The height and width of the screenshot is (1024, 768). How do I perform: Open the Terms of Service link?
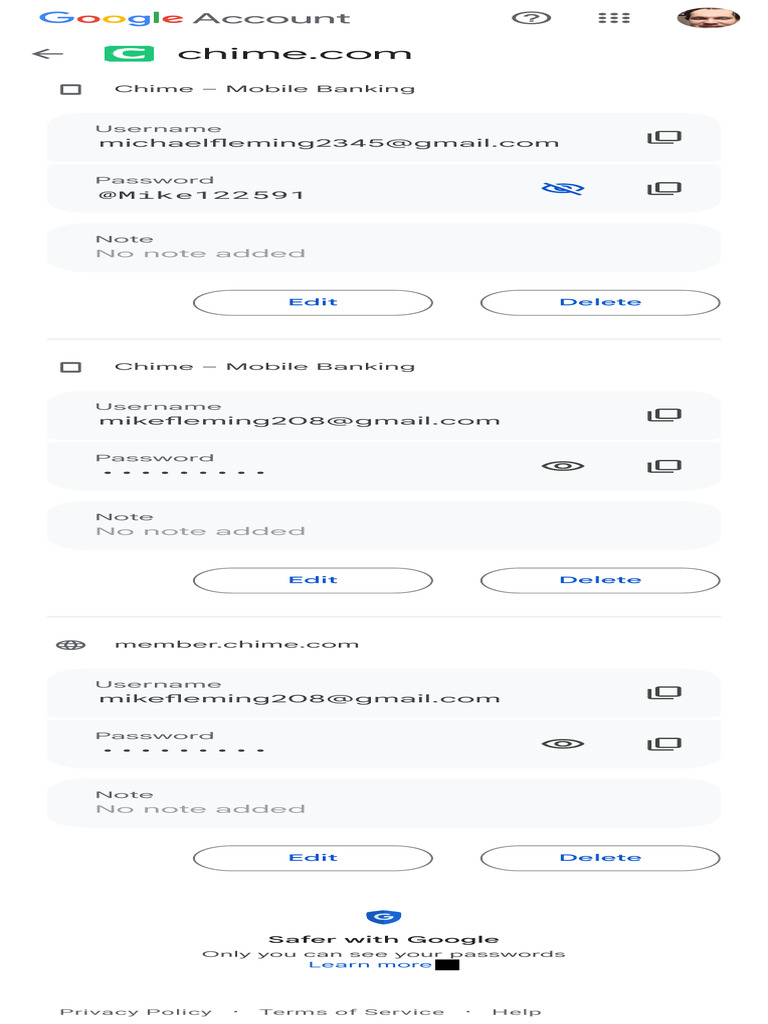(x=352, y=1012)
